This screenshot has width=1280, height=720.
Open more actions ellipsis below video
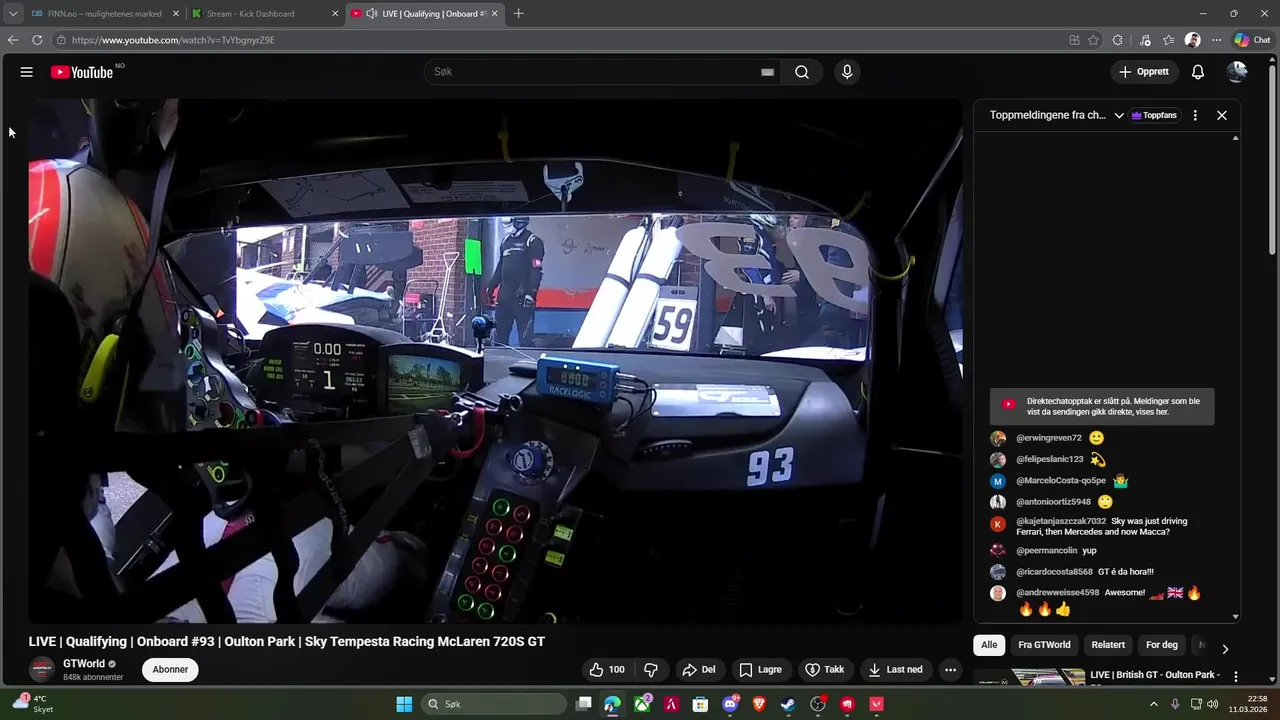coord(951,670)
